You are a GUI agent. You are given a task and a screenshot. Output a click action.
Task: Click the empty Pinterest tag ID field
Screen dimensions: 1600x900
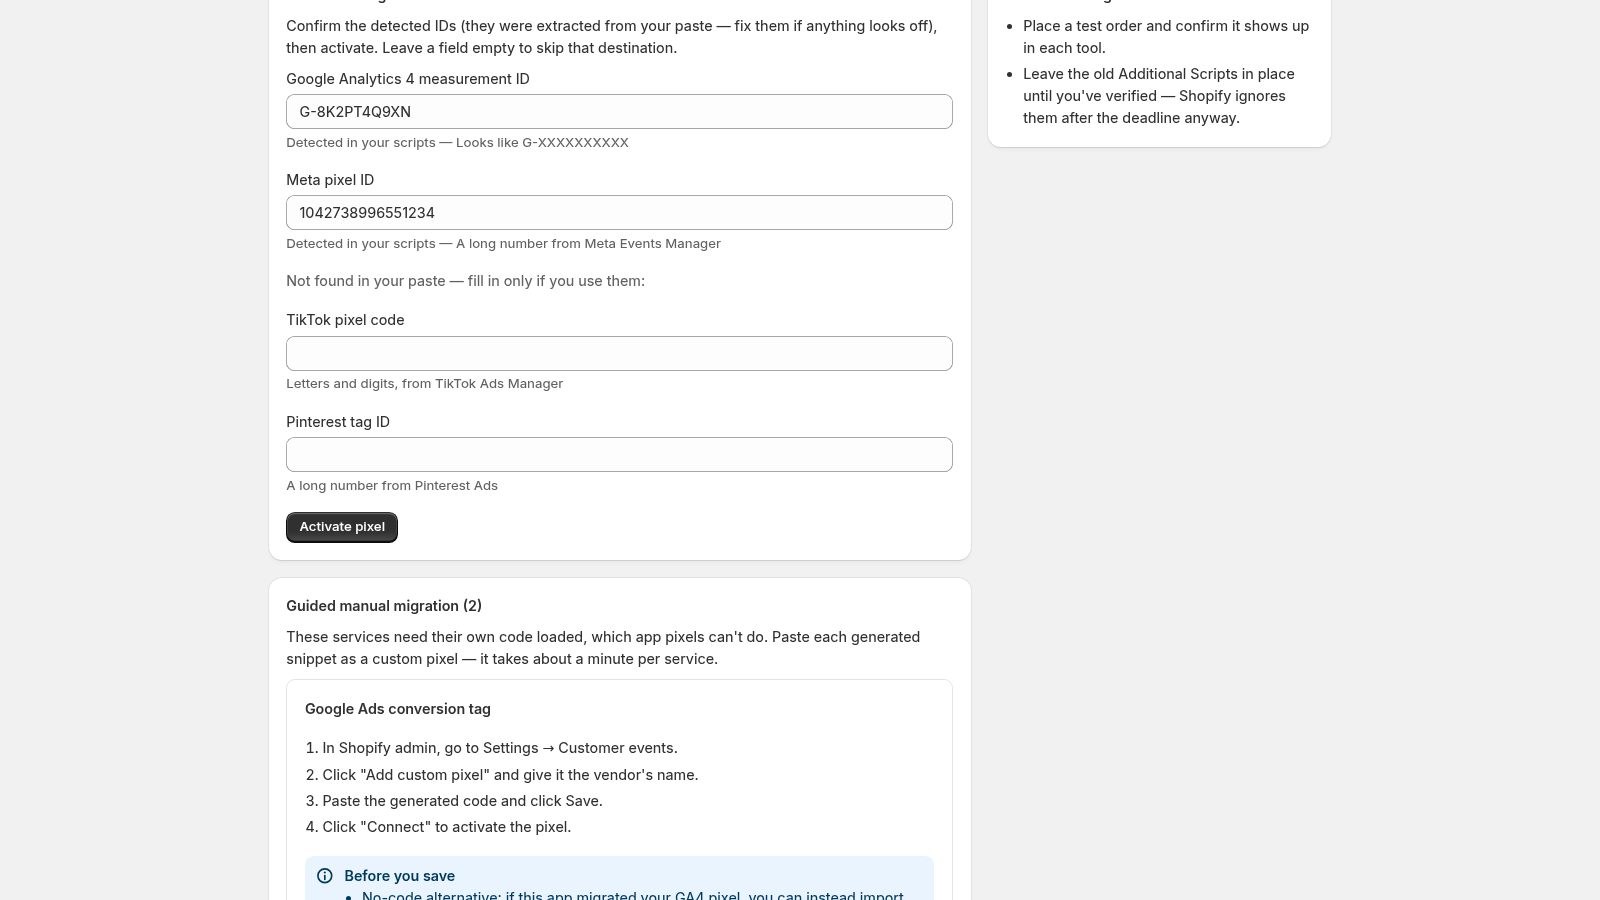619,455
